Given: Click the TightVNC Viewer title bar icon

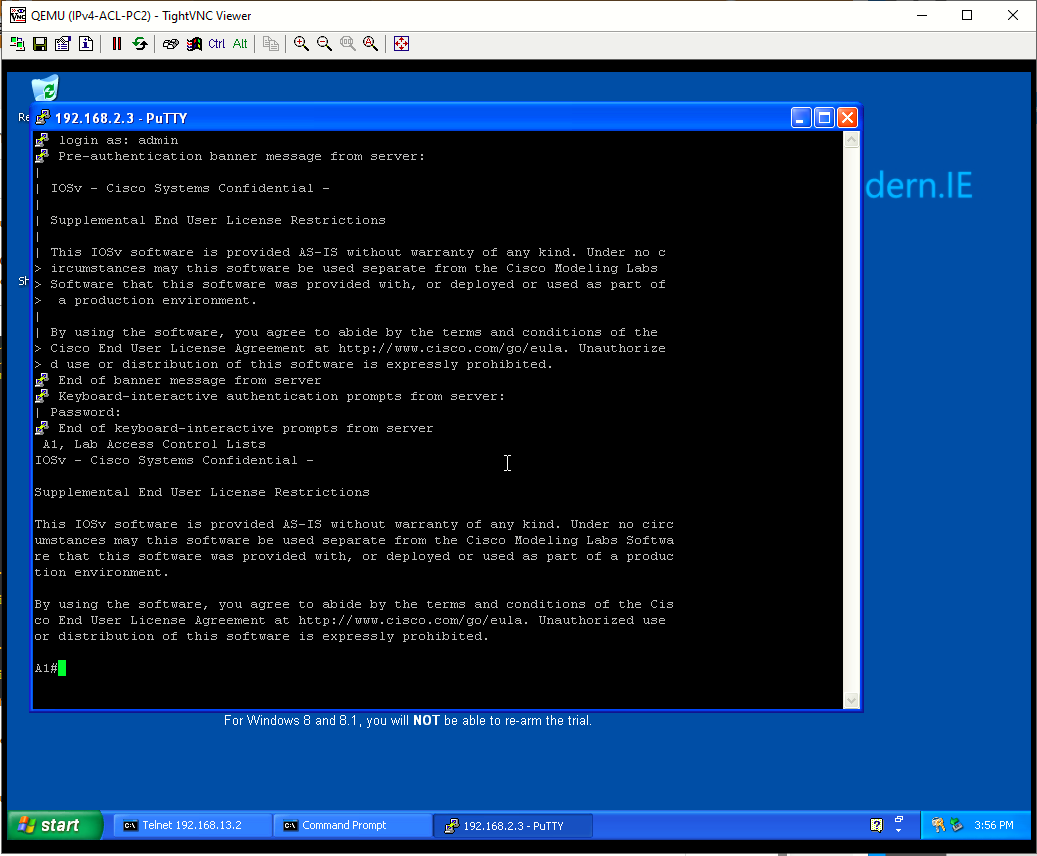Looking at the screenshot, I should (x=18, y=15).
